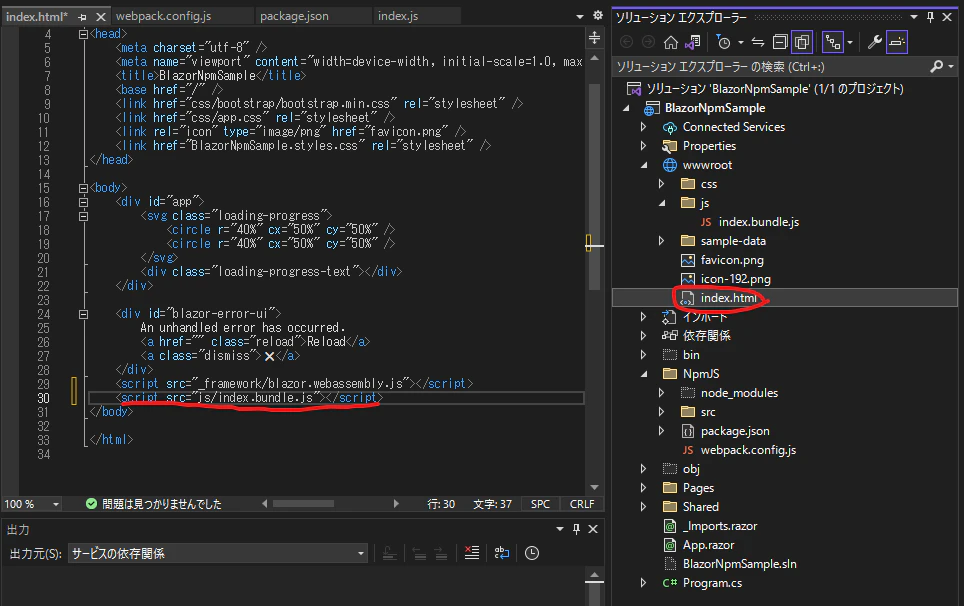The height and width of the screenshot is (606, 964).
Task: Expand the css folder node
Action: pyautogui.click(x=662, y=184)
